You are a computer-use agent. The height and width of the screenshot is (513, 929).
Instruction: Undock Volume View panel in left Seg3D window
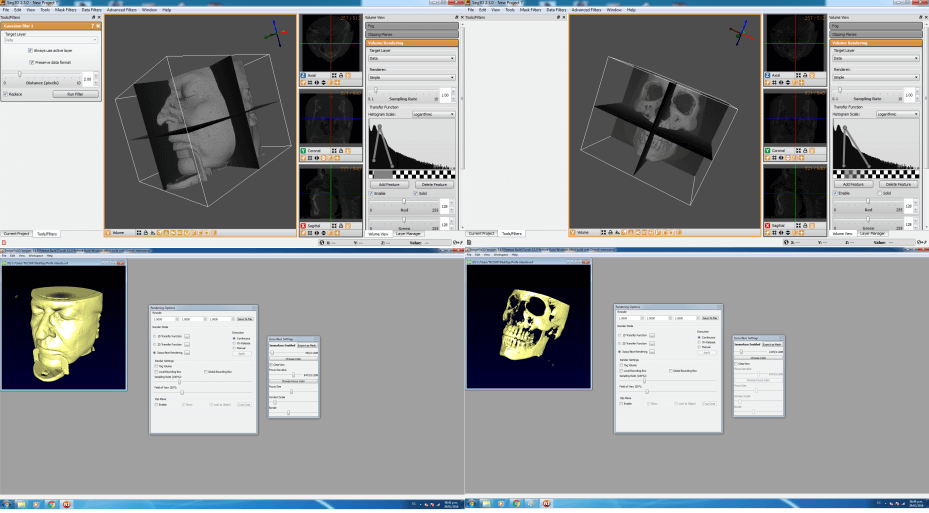(x=456, y=17)
